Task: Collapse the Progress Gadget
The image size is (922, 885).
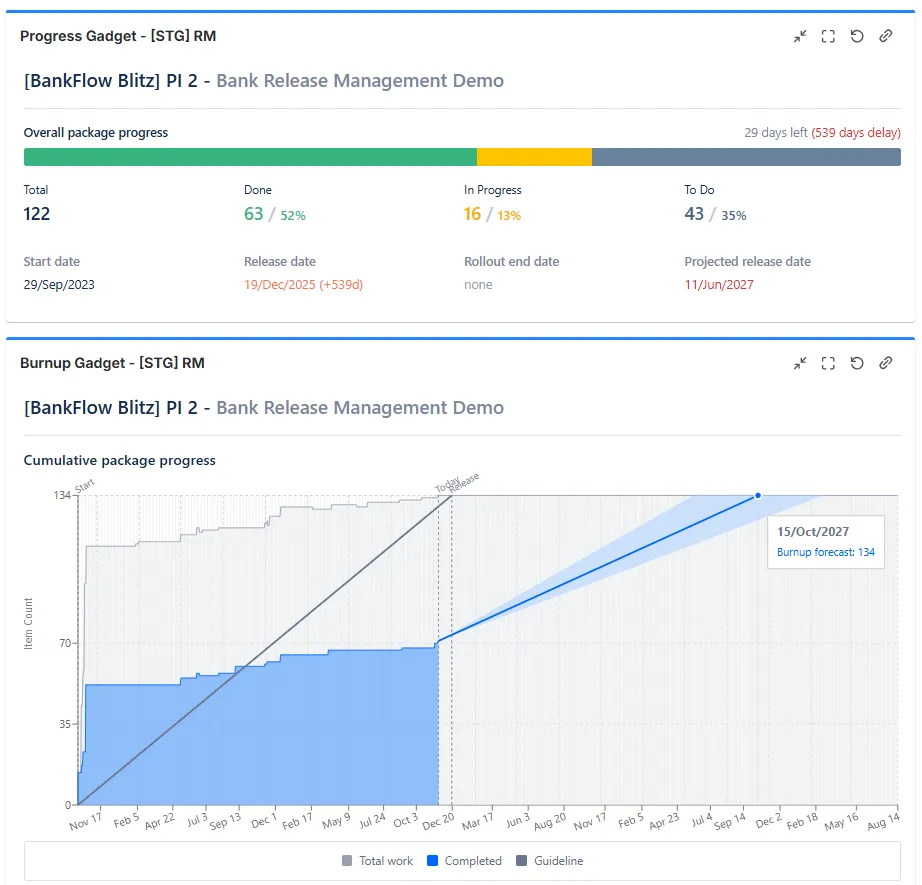Action: pyautogui.click(x=799, y=36)
